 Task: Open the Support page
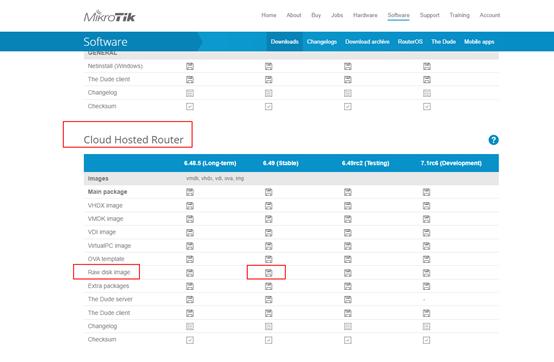click(430, 15)
